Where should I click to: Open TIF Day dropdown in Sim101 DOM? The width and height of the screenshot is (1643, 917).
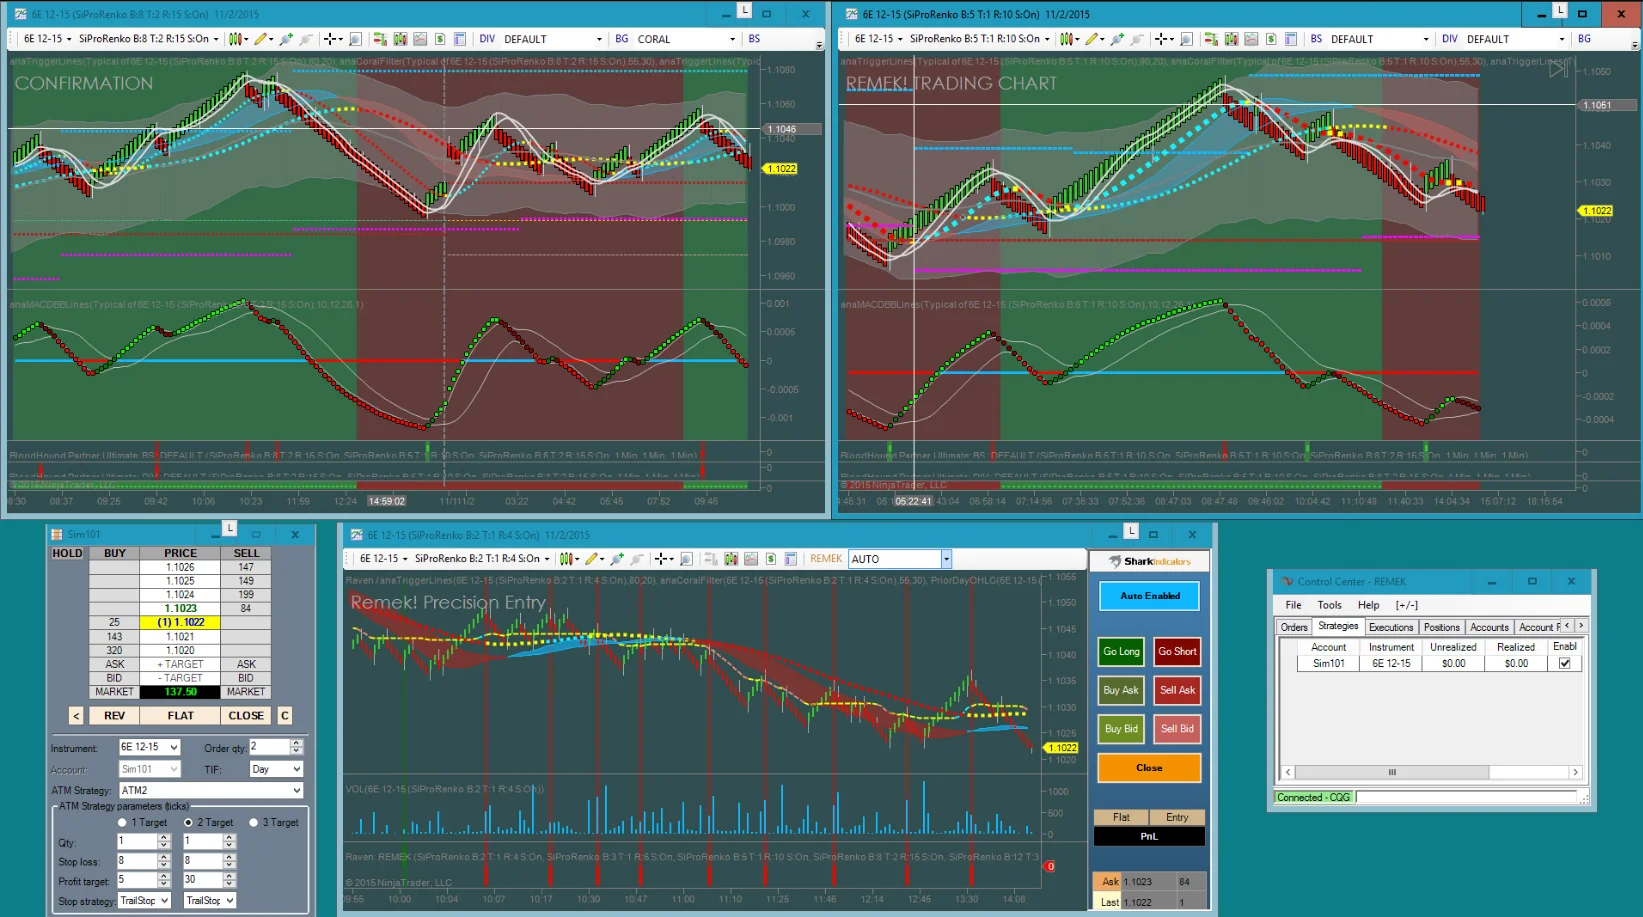[276, 769]
